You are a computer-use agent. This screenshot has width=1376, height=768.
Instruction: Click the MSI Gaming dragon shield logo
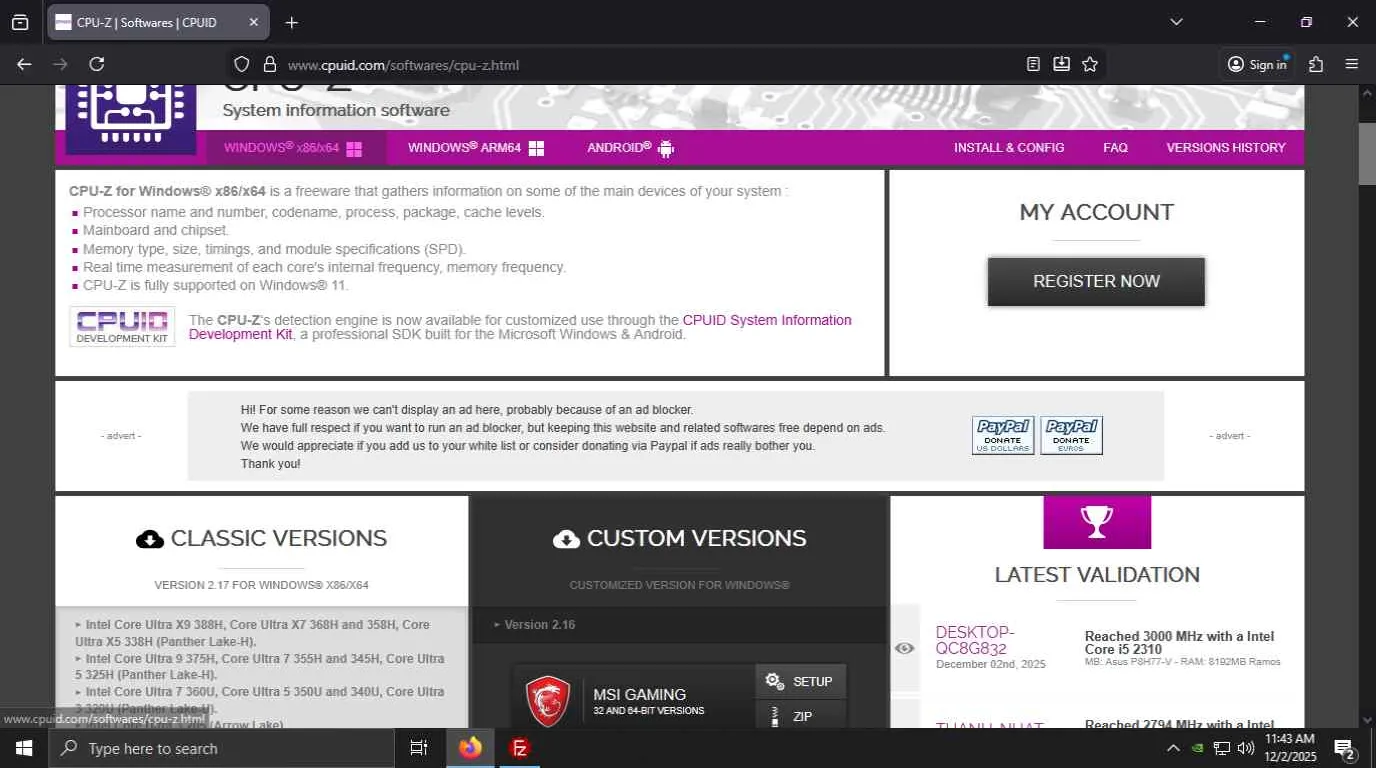click(548, 701)
